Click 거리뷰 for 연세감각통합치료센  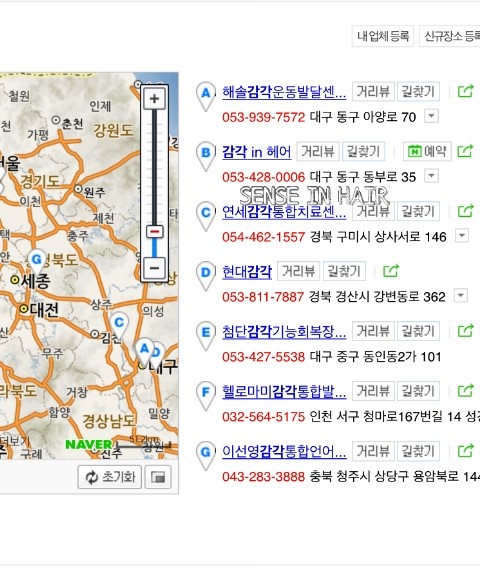point(373,211)
